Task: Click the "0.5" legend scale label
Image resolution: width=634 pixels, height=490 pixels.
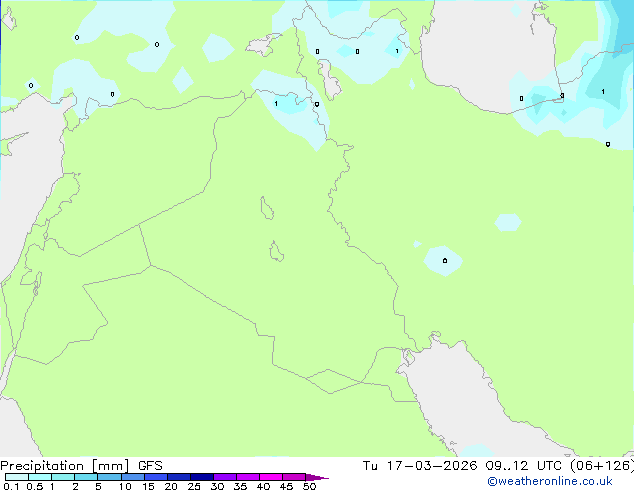Action: point(34,486)
